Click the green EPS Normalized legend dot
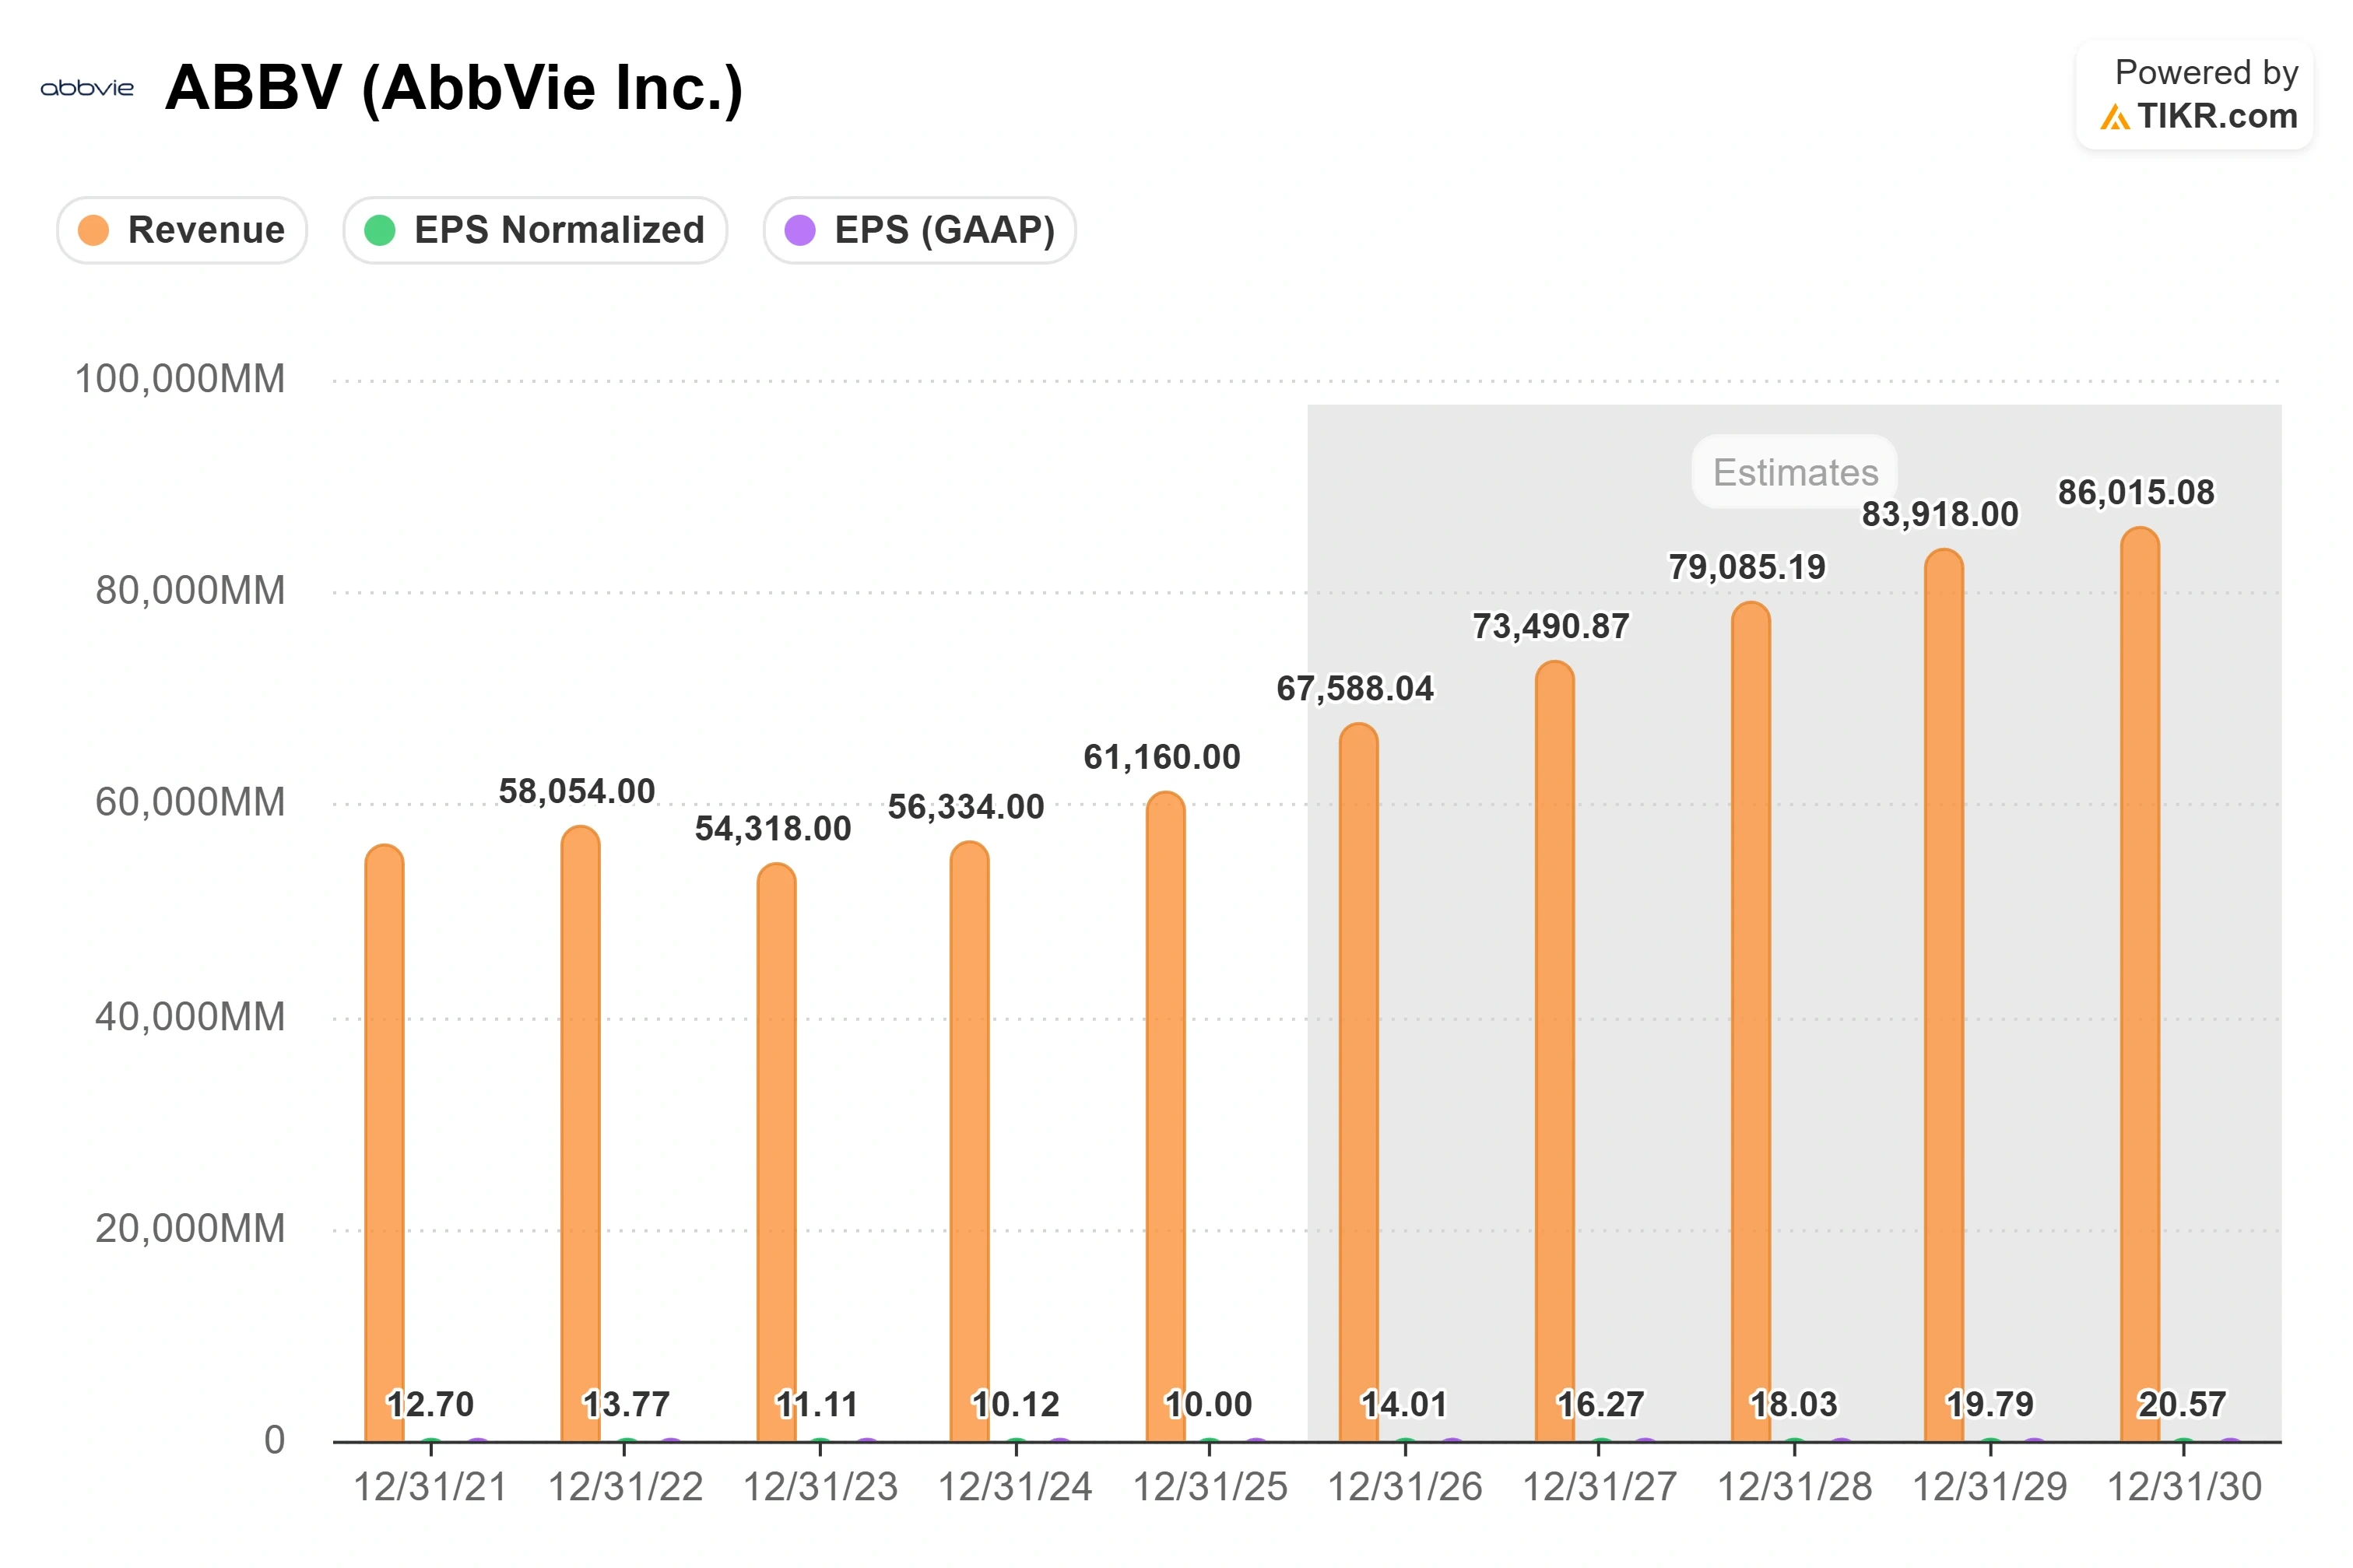 click(380, 230)
